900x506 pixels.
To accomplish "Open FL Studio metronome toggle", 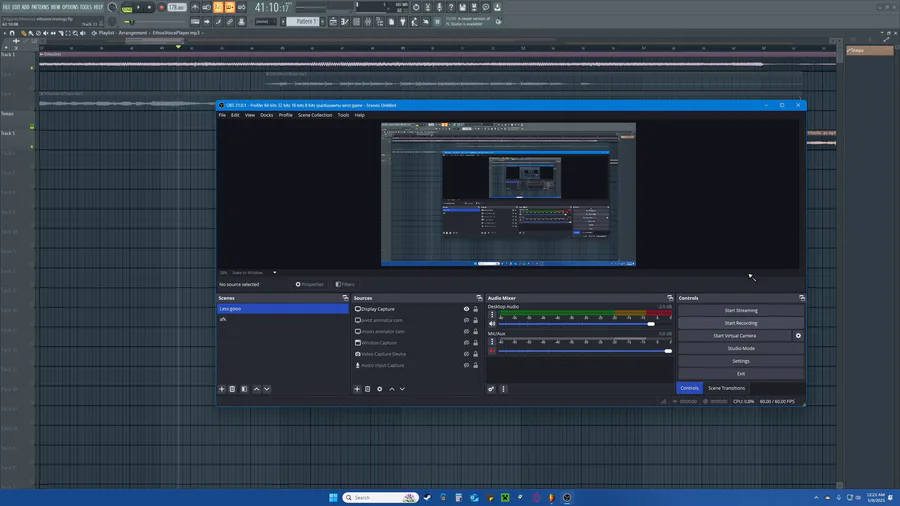I will click(195, 7).
